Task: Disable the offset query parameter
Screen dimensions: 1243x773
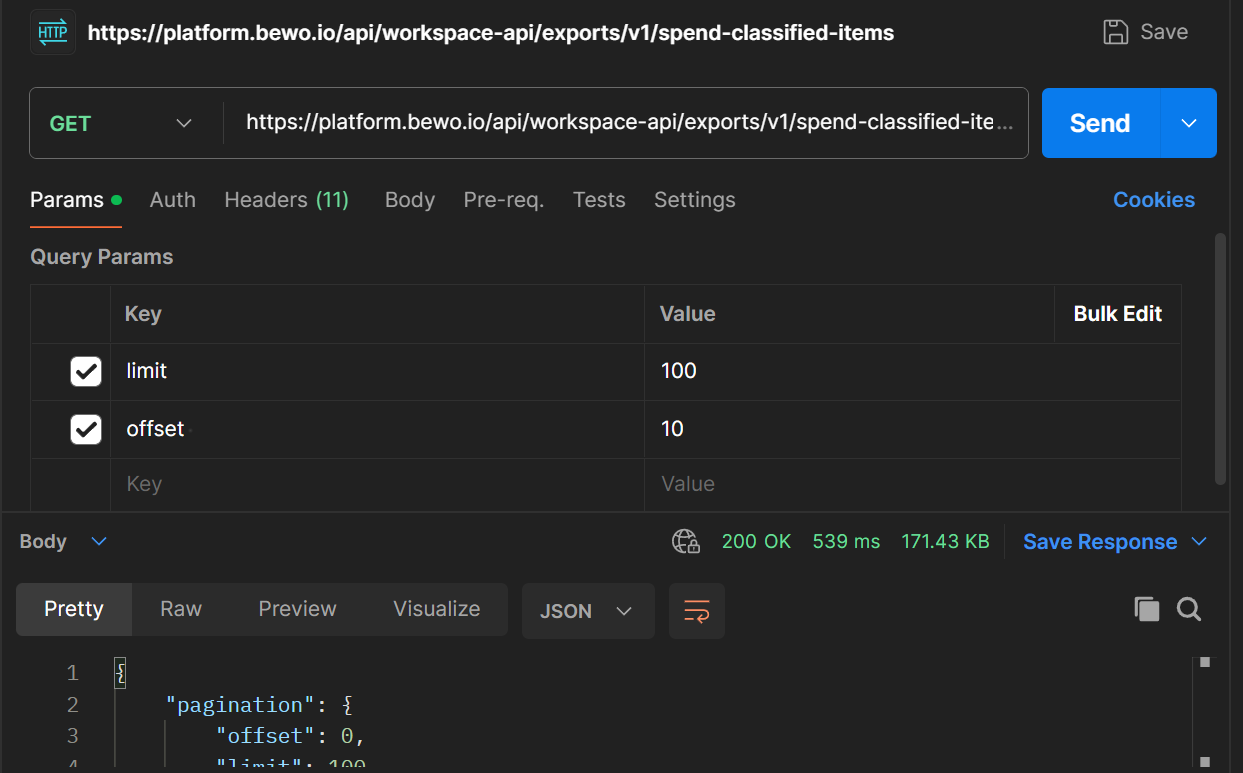Action: (x=85, y=429)
